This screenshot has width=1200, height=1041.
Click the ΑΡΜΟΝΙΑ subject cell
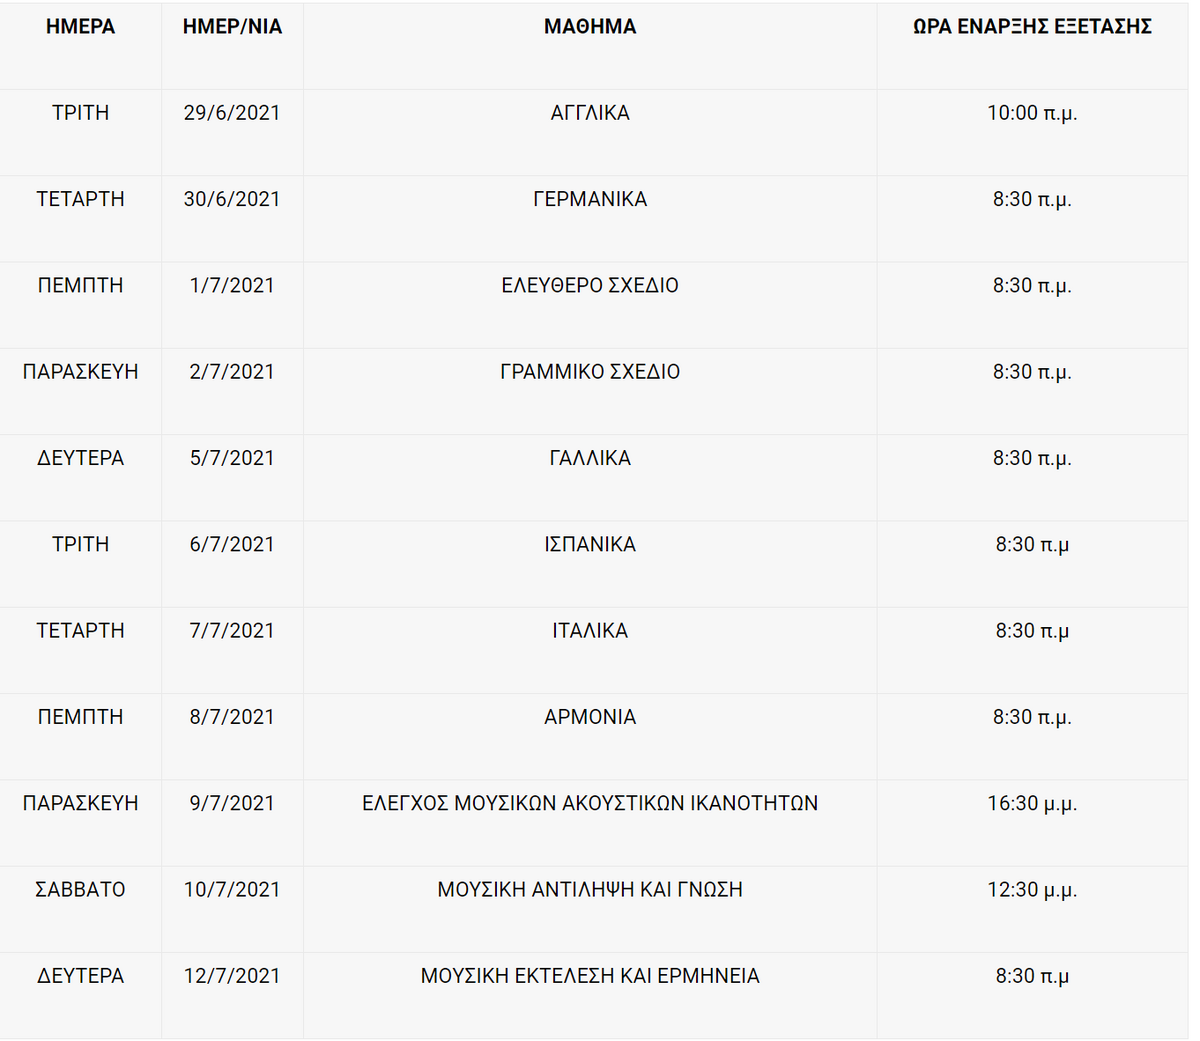click(x=590, y=717)
